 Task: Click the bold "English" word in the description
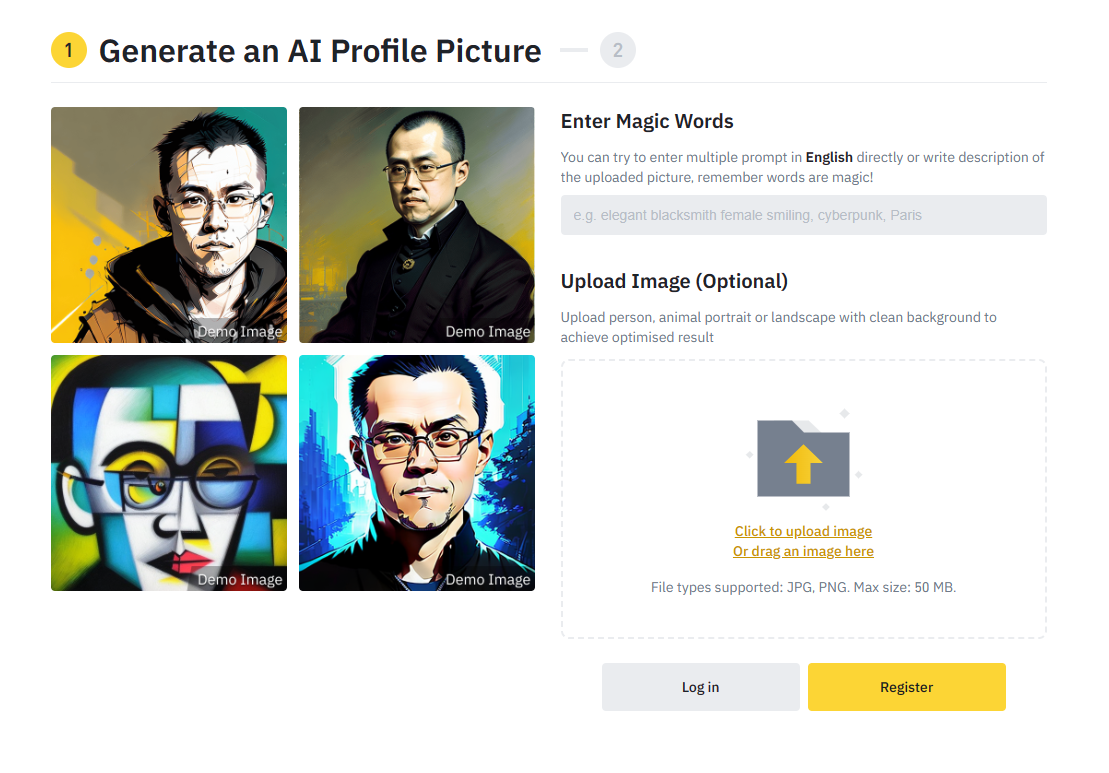[x=829, y=157]
